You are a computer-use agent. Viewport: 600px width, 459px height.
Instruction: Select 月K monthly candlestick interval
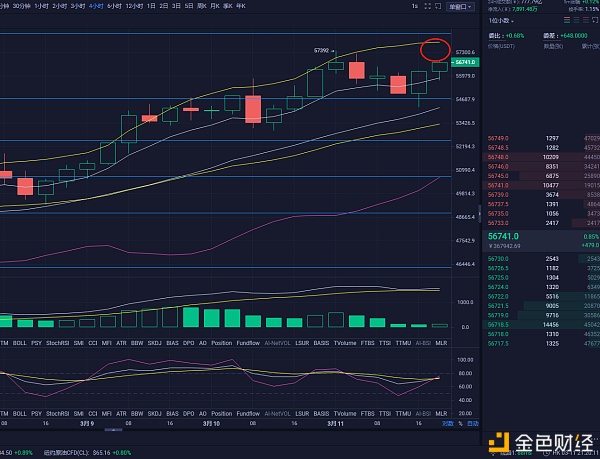216,6
